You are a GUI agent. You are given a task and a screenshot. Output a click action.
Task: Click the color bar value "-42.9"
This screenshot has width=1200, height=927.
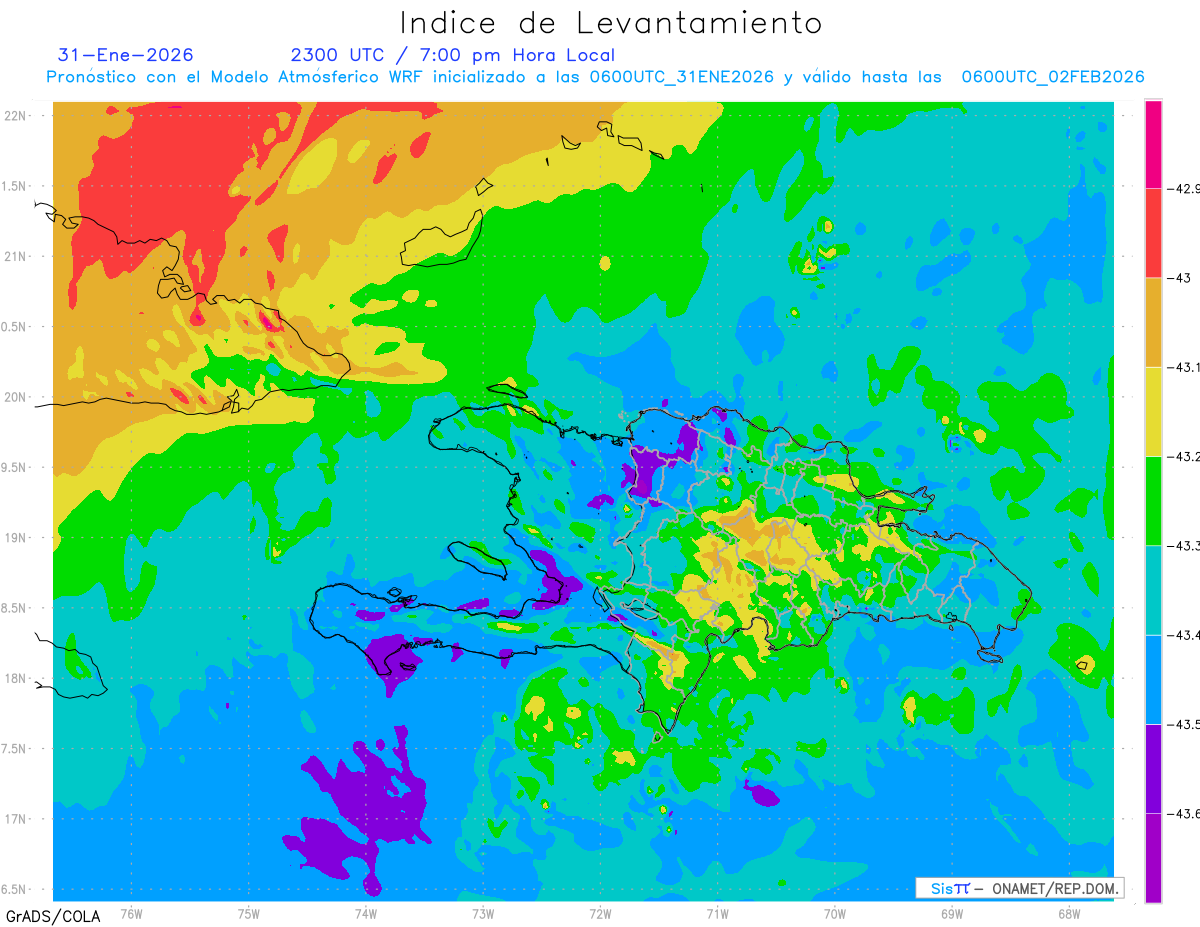[1184, 188]
